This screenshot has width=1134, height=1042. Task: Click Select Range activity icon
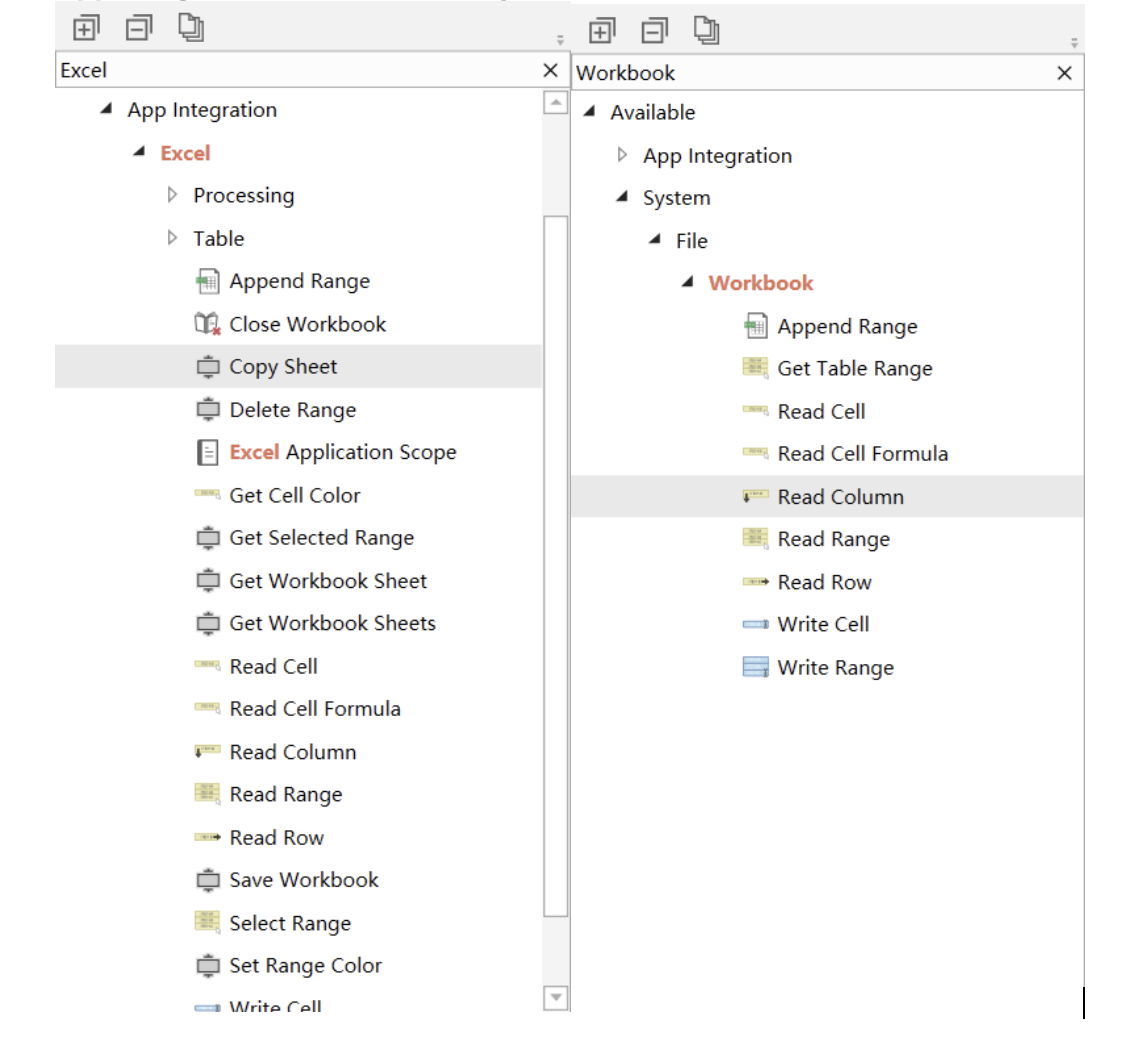point(208,922)
